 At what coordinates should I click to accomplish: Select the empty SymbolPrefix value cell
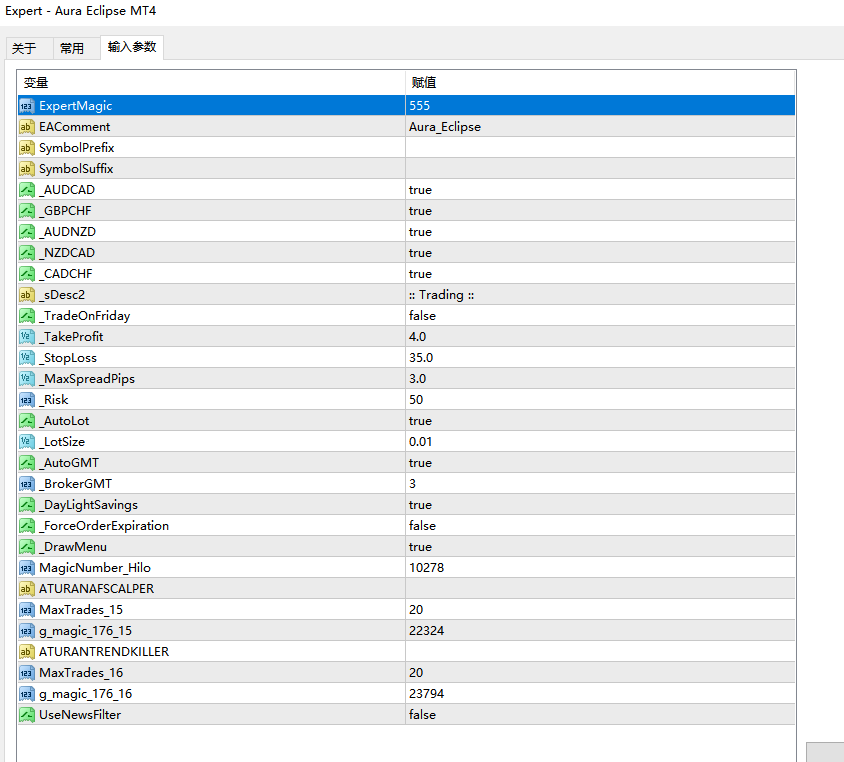coord(600,148)
